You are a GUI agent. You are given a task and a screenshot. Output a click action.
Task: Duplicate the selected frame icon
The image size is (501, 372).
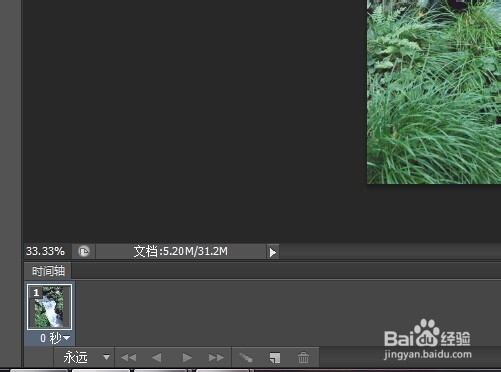275,358
